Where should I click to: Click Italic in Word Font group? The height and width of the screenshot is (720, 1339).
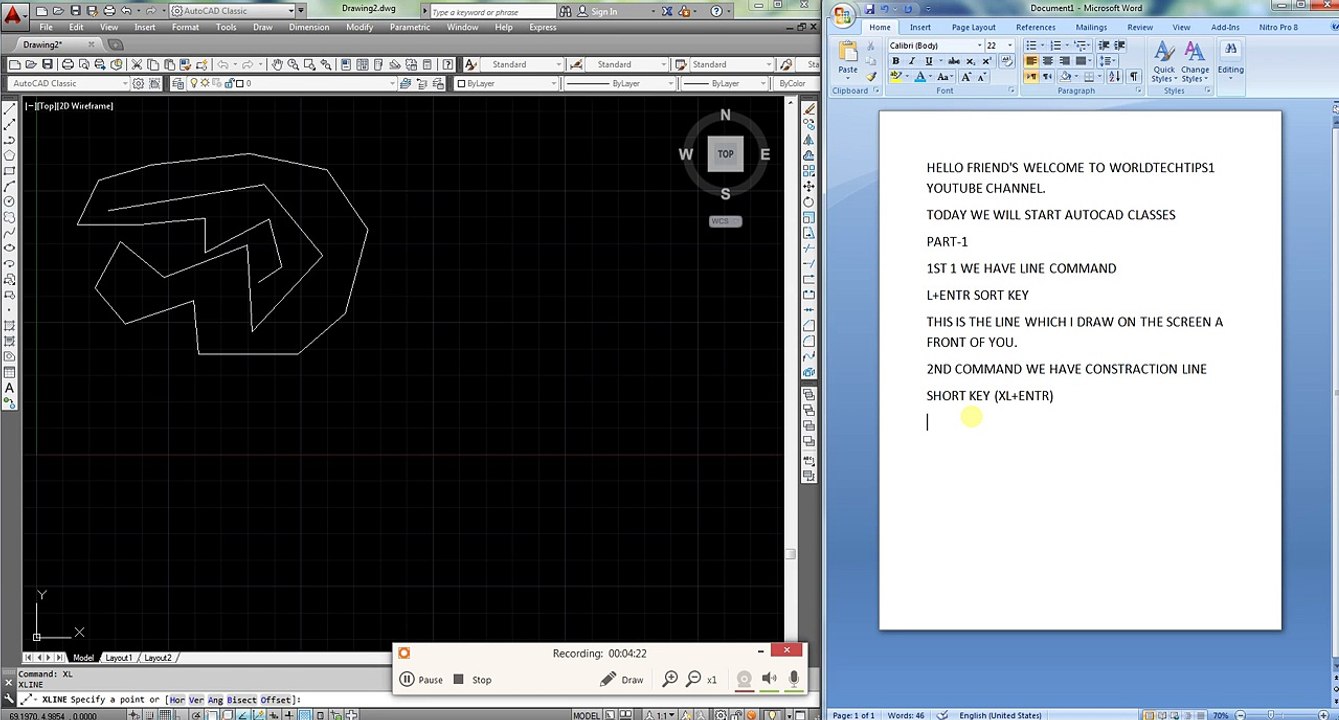point(912,61)
